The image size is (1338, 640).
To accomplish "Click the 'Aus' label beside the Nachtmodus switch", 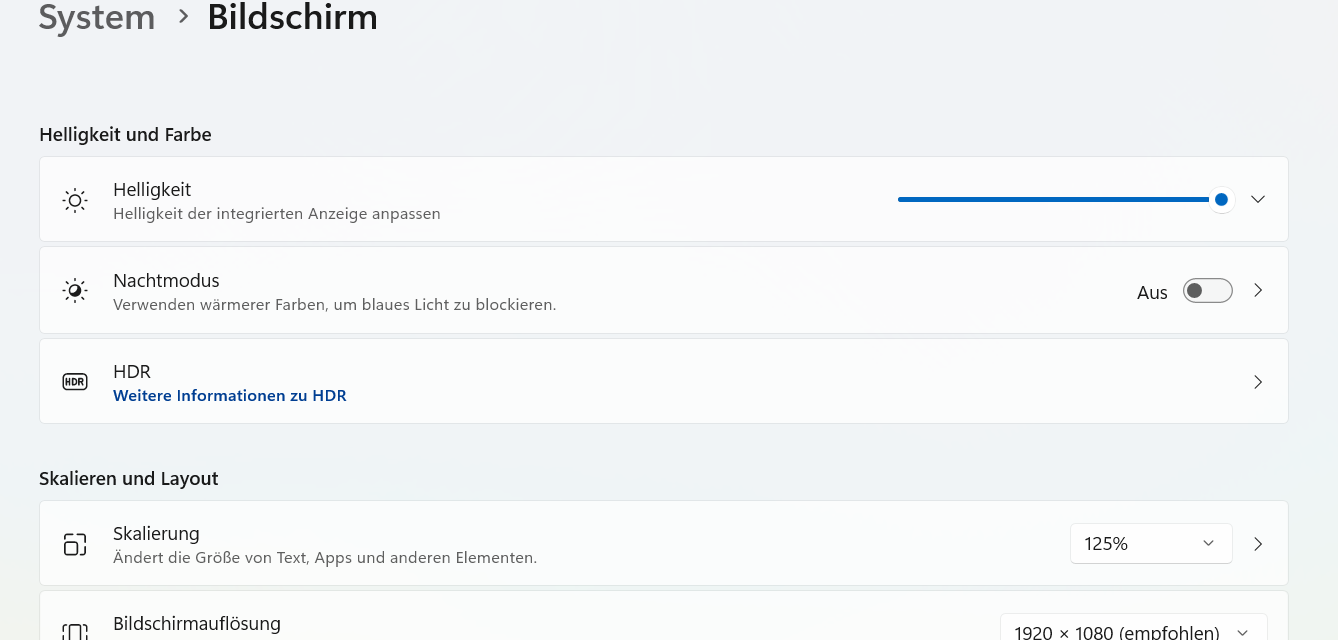I will (x=1152, y=293).
